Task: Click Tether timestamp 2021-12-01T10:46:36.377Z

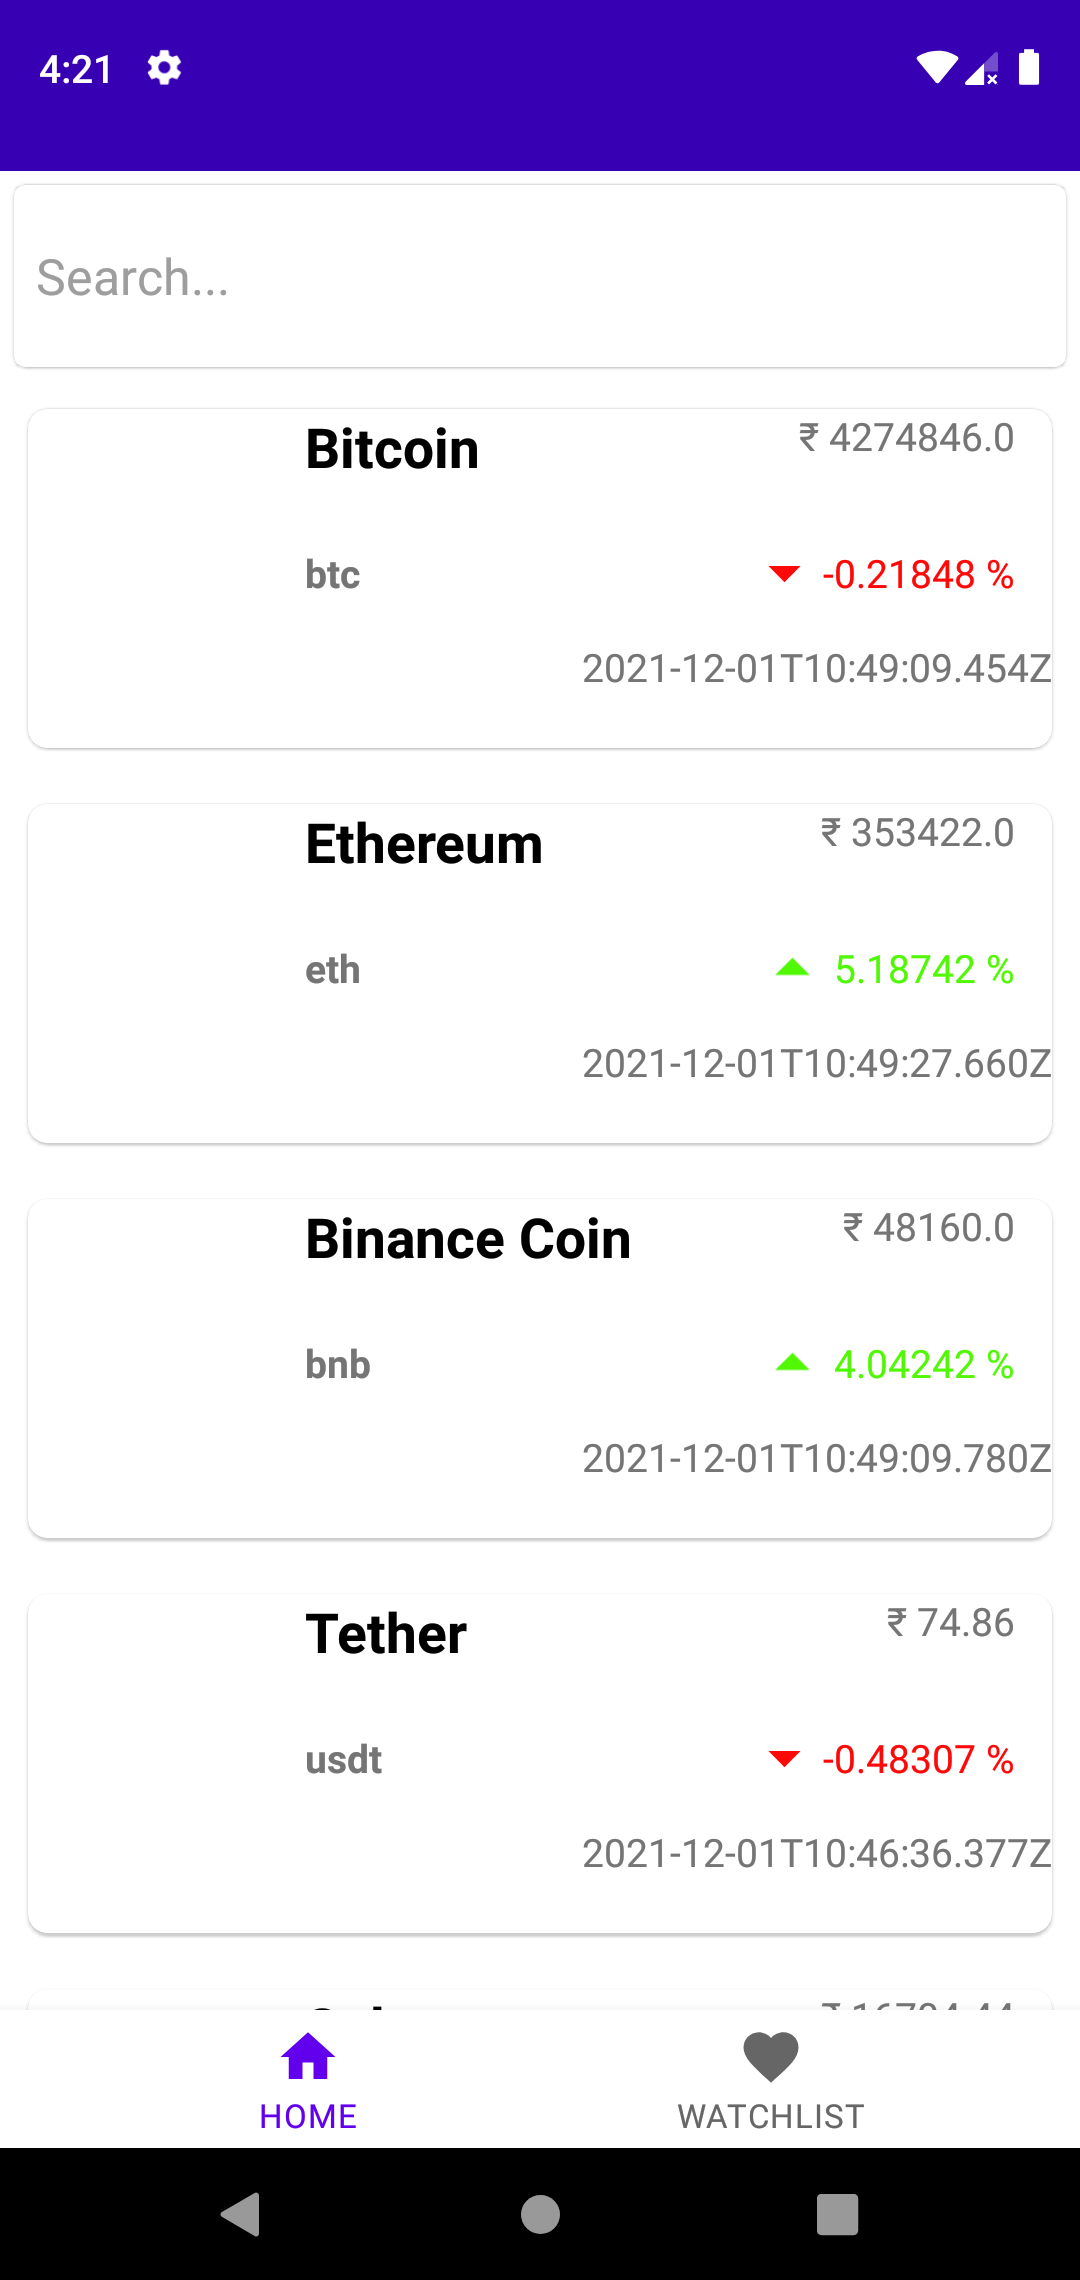Action: tap(816, 1853)
